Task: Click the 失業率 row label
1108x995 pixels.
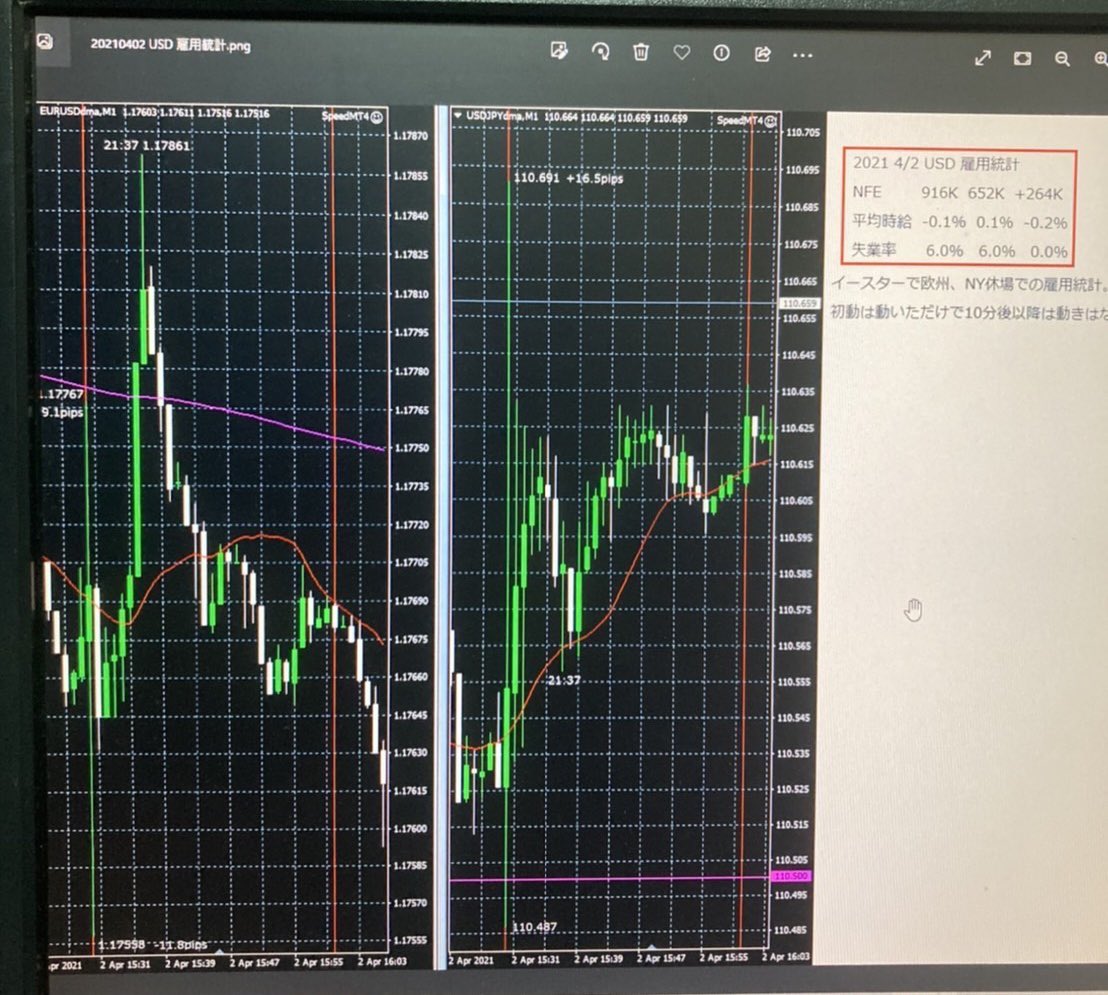Action: coord(873,250)
